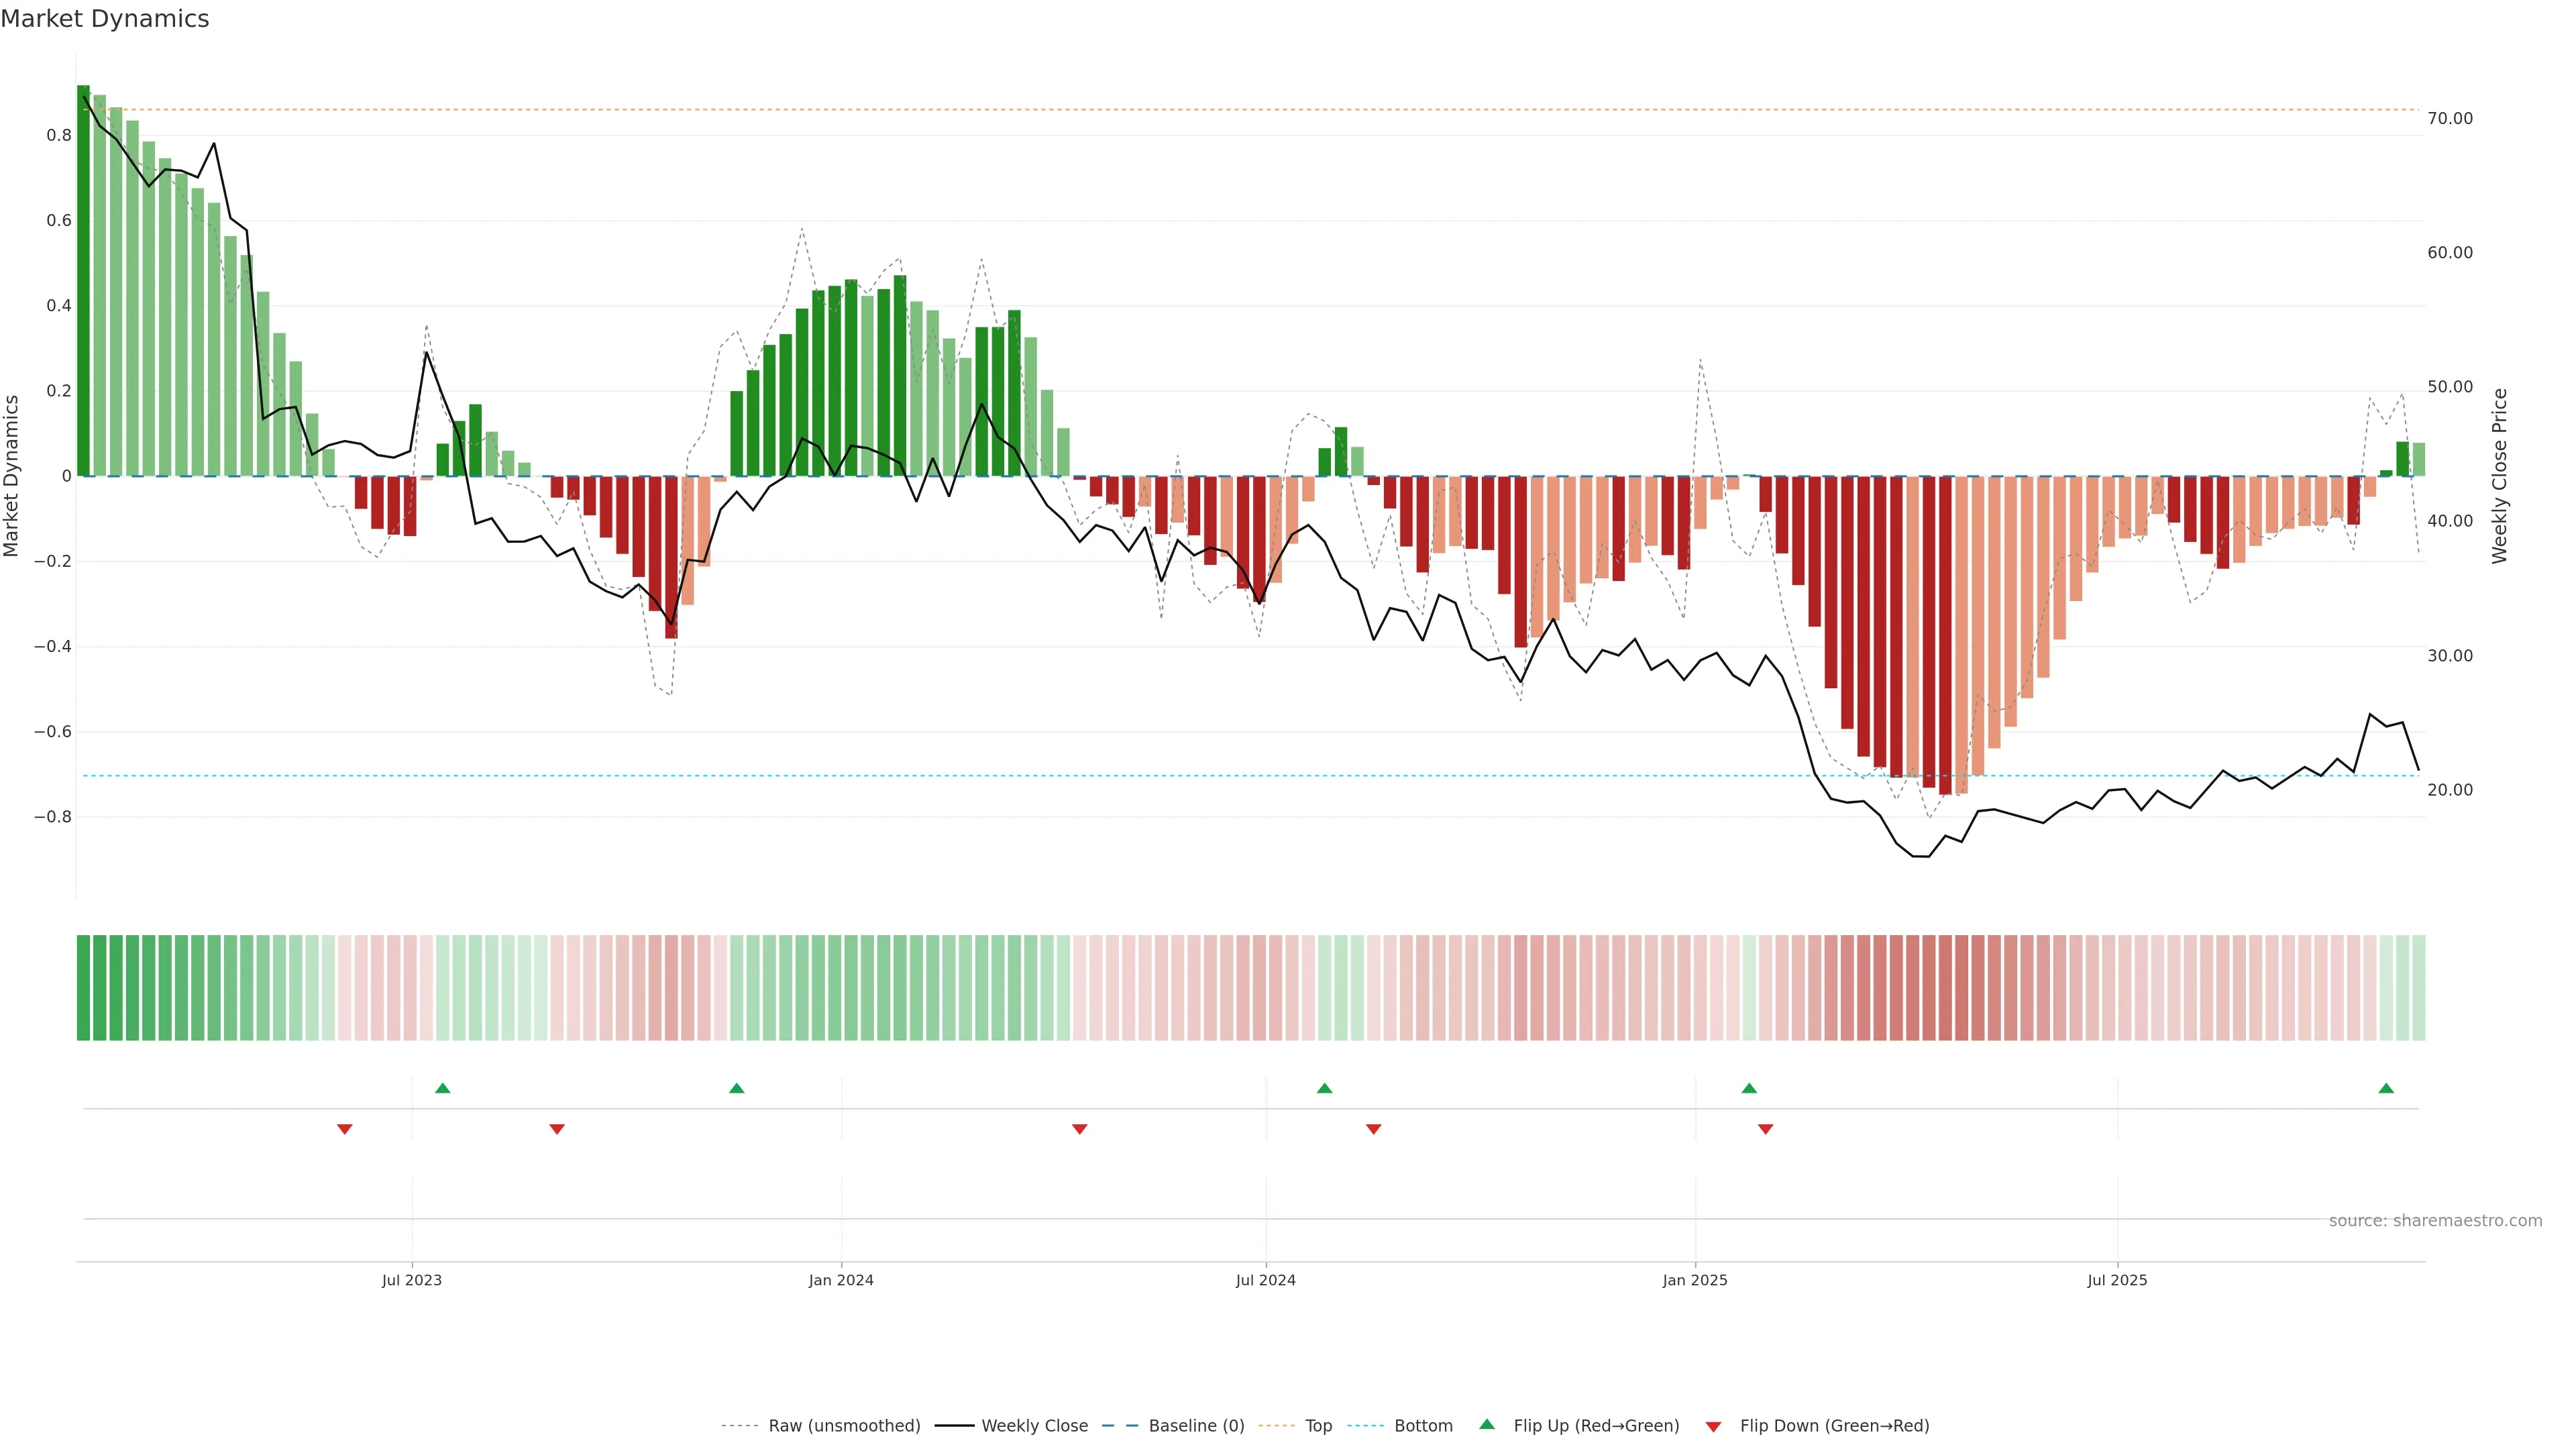Click the green triangle icon in the legend
Image resolution: width=2576 pixels, height=1449 pixels.
tap(1487, 1424)
